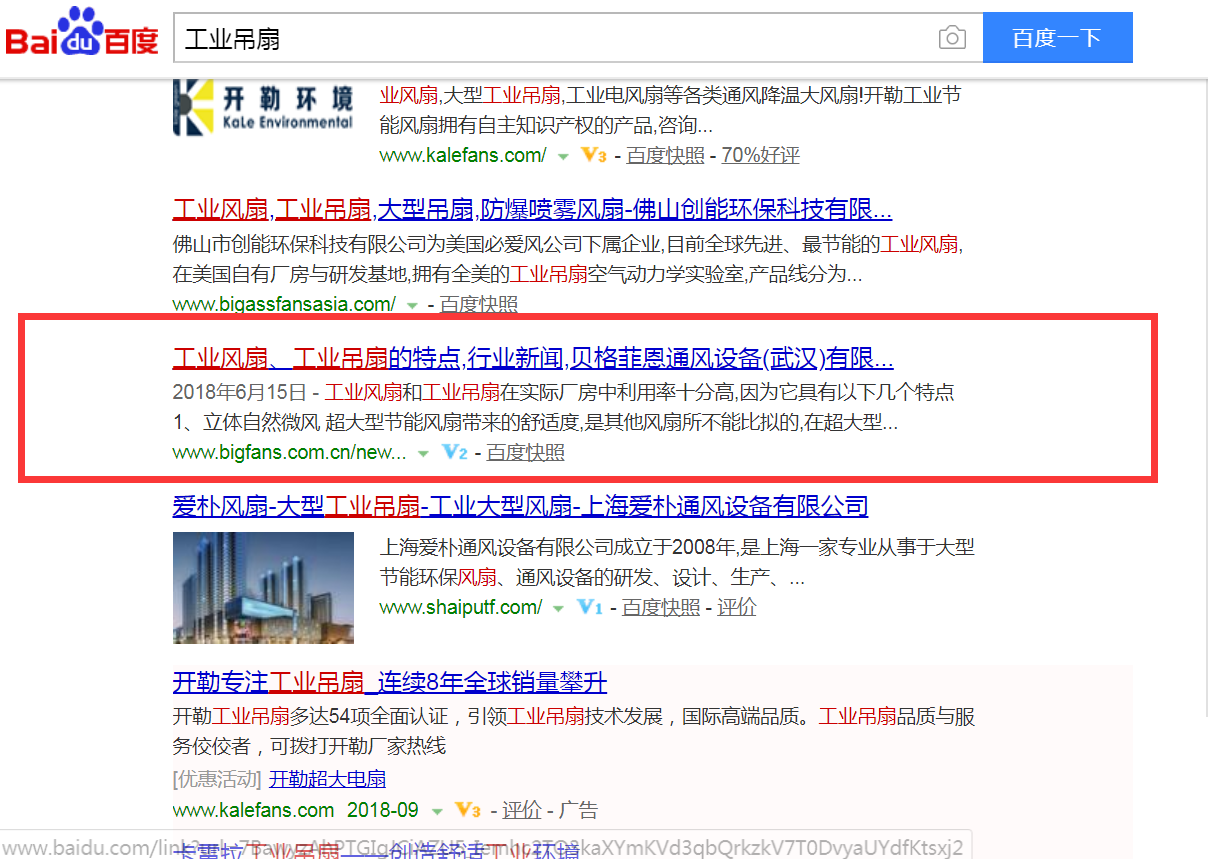Expand dropdown arrow beside www.kalefans.com/

(x=562, y=157)
